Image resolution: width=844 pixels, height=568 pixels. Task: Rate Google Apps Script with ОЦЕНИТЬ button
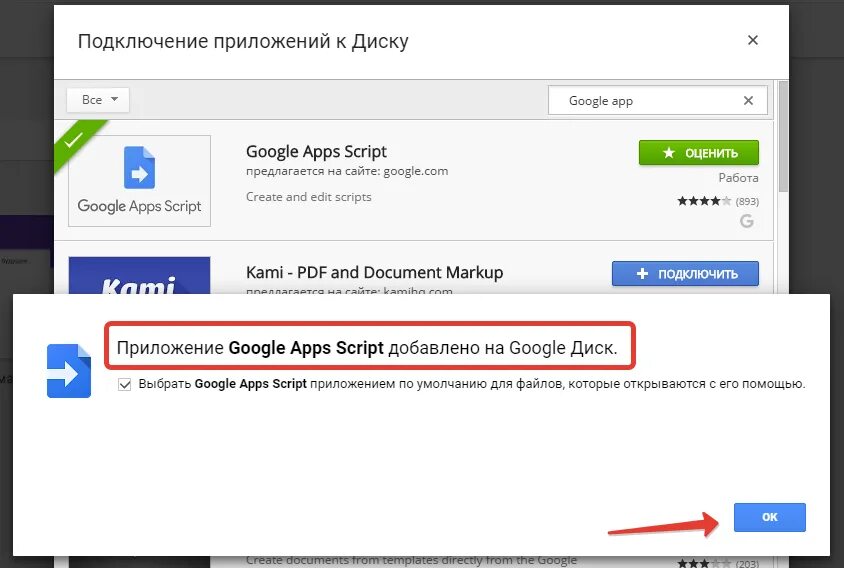pyautogui.click(x=699, y=153)
